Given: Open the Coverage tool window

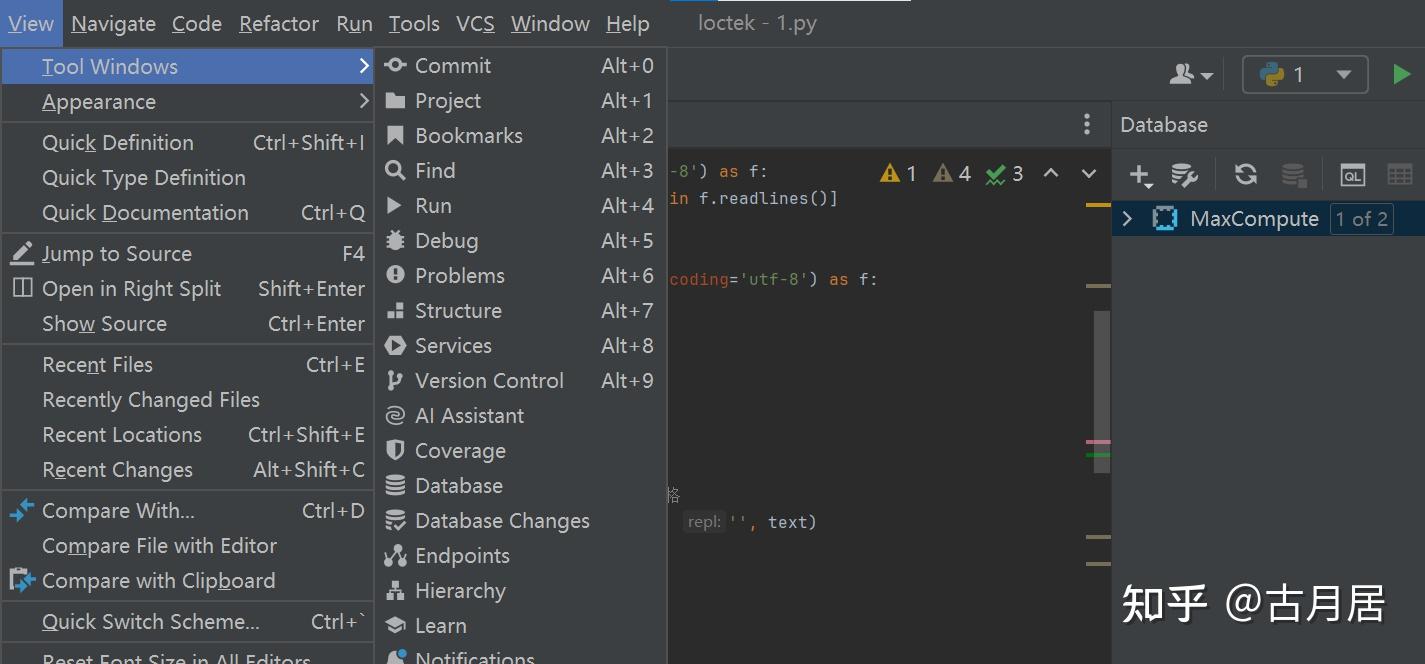Looking at the screenshot, I should pyautogui.click(x=458, y=450).
